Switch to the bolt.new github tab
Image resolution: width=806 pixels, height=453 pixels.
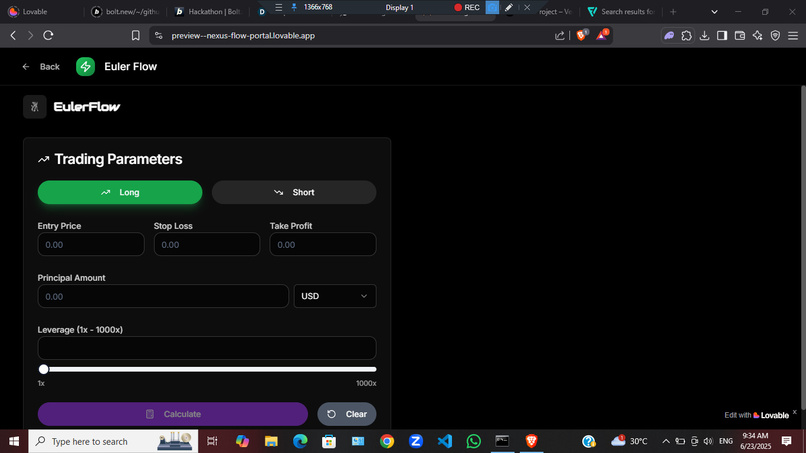point(125,11)
